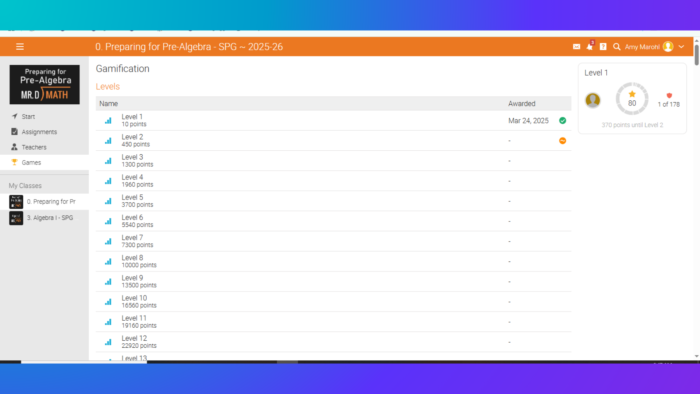Click the Level 2 bar chart icon
This screenshot has width=700, height=394.
pyautogui.click(x=108, y=141)
